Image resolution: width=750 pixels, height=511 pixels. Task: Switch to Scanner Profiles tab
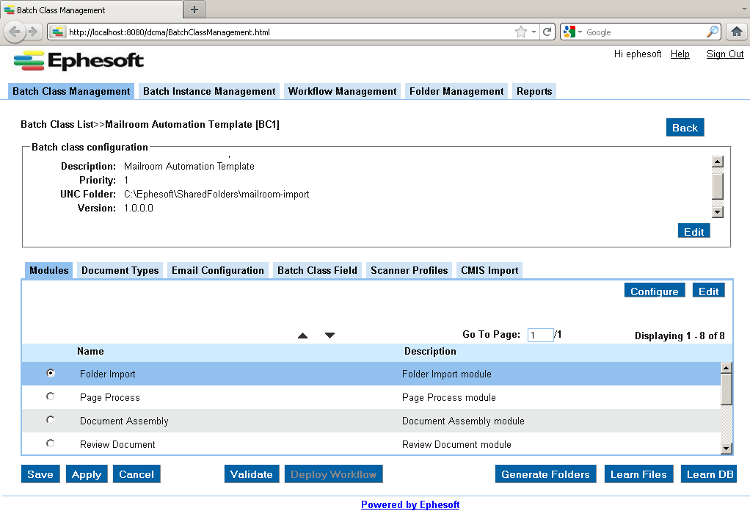tap(409, 270)
